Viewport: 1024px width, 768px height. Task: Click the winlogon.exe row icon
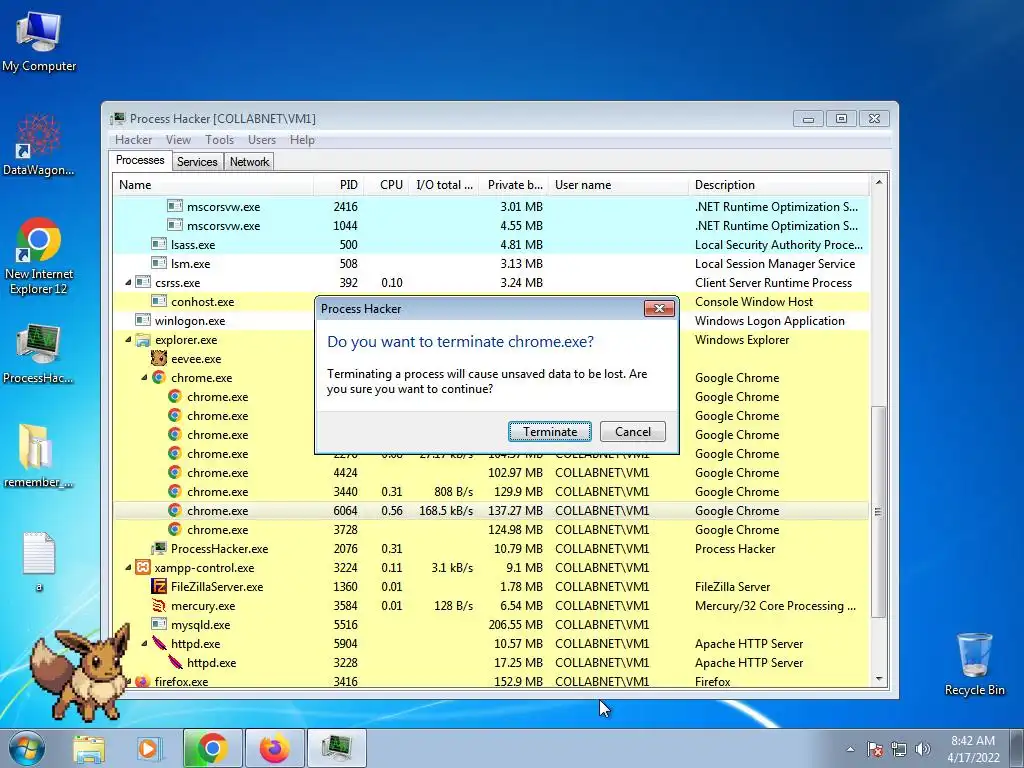(x=143, y=321)
